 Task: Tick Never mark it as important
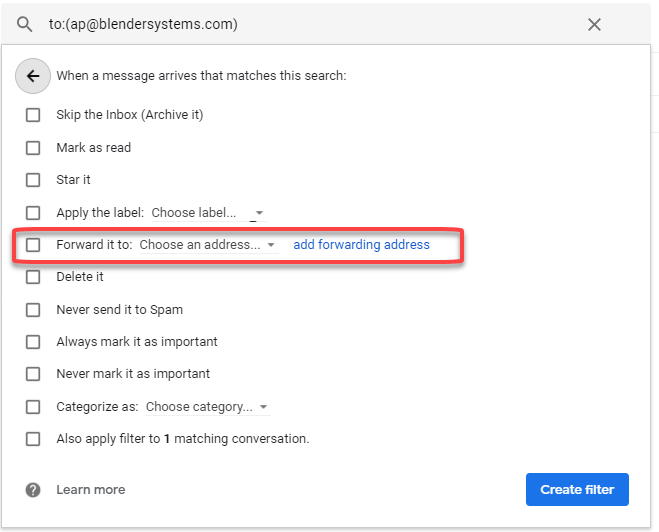point(33,374)
